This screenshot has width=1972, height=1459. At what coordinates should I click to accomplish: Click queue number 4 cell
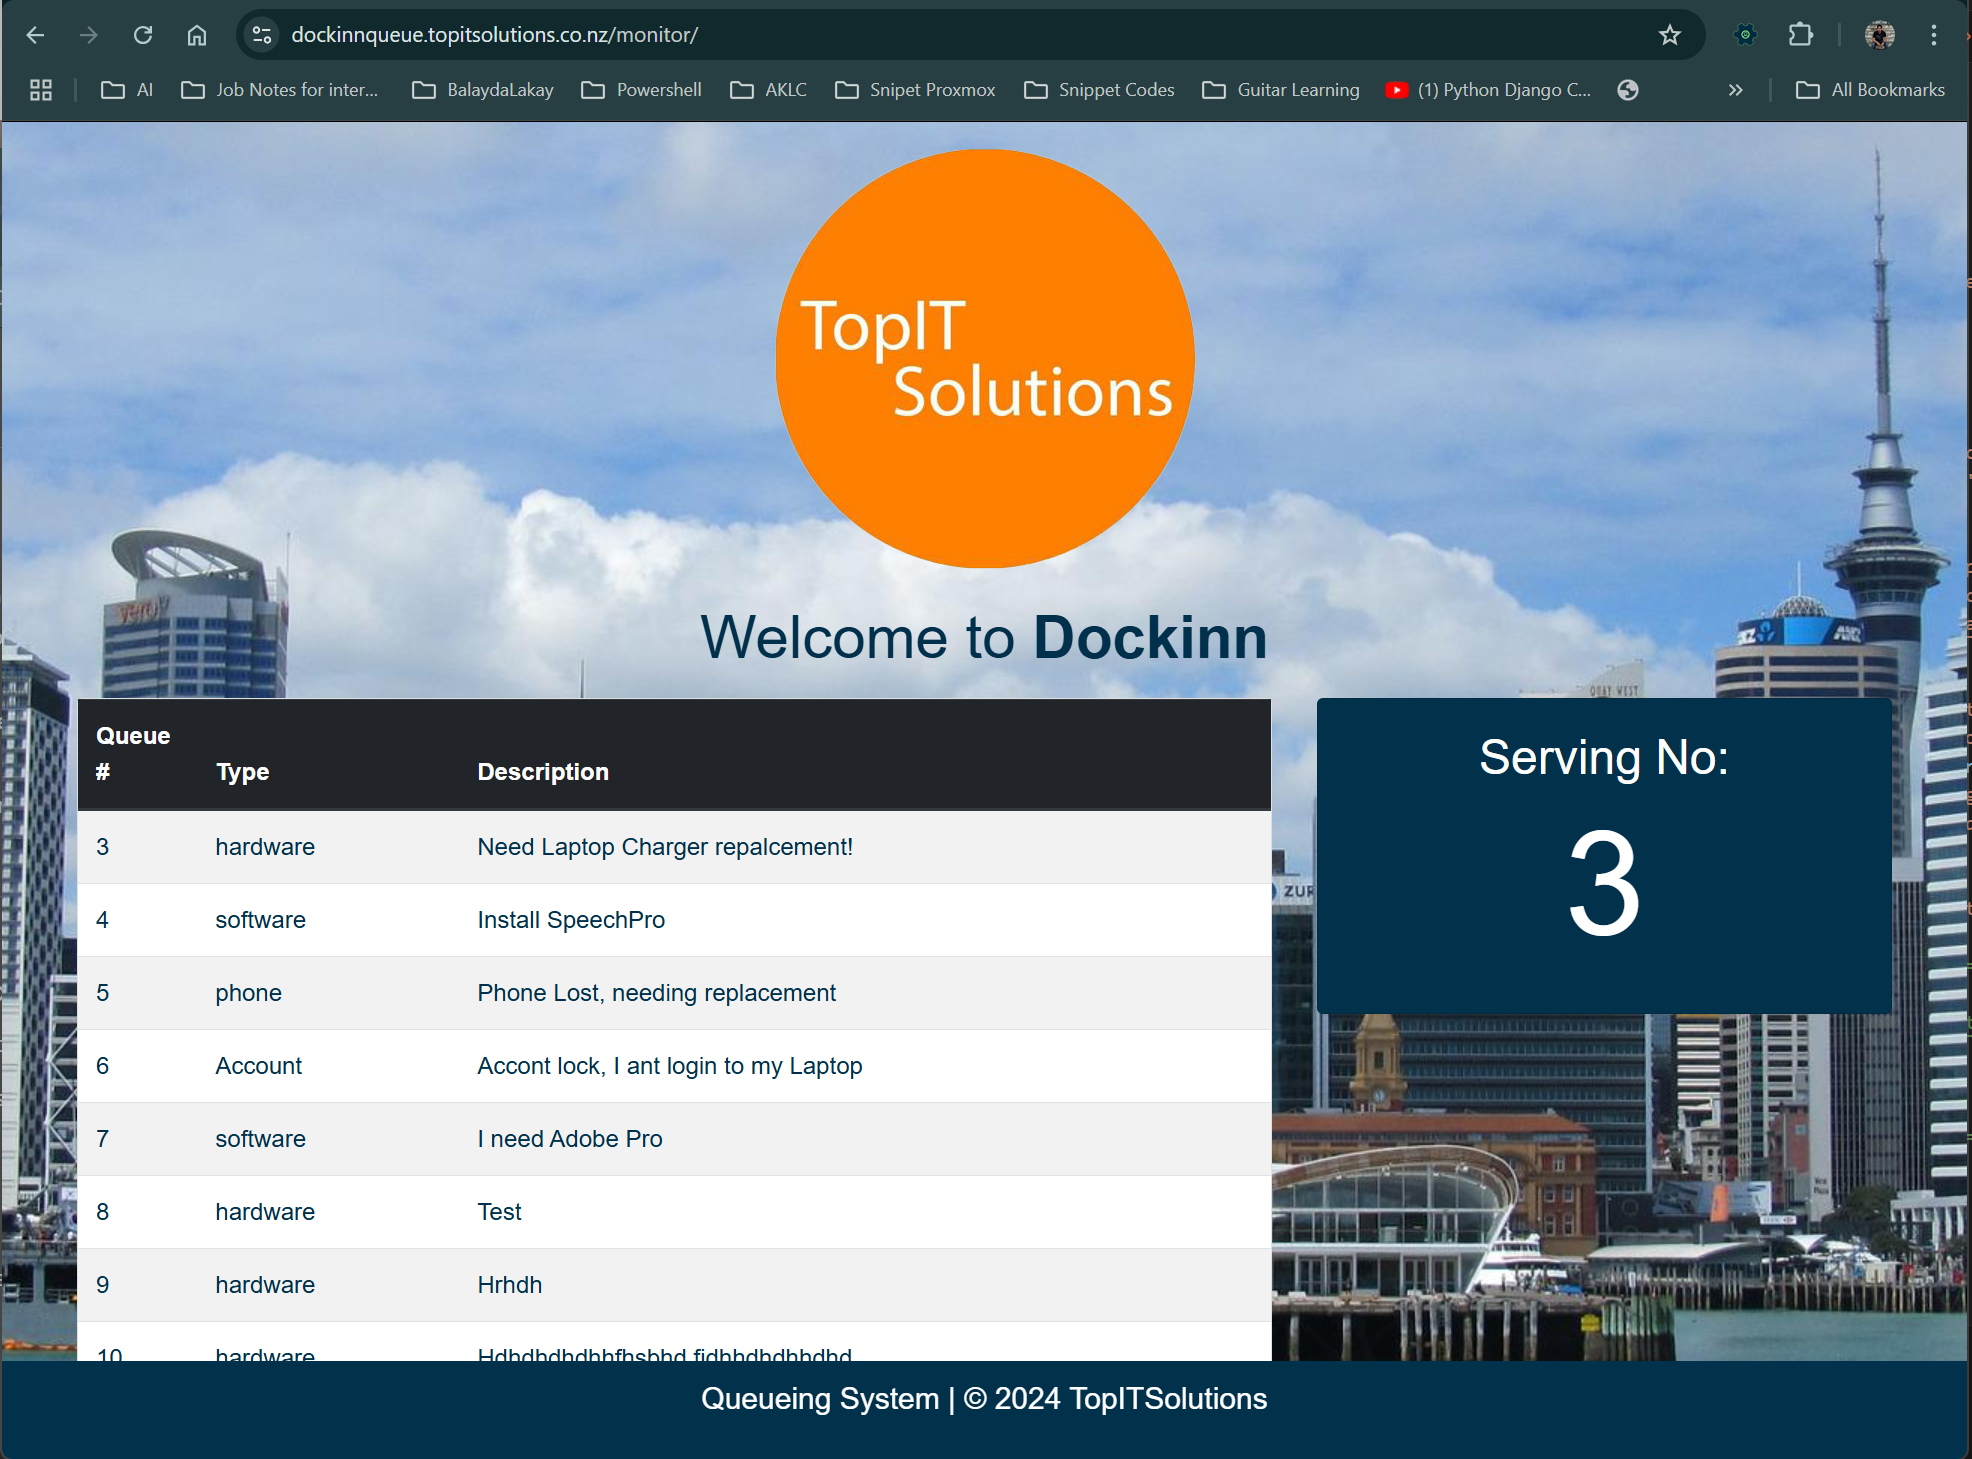[x=102, y=920]
